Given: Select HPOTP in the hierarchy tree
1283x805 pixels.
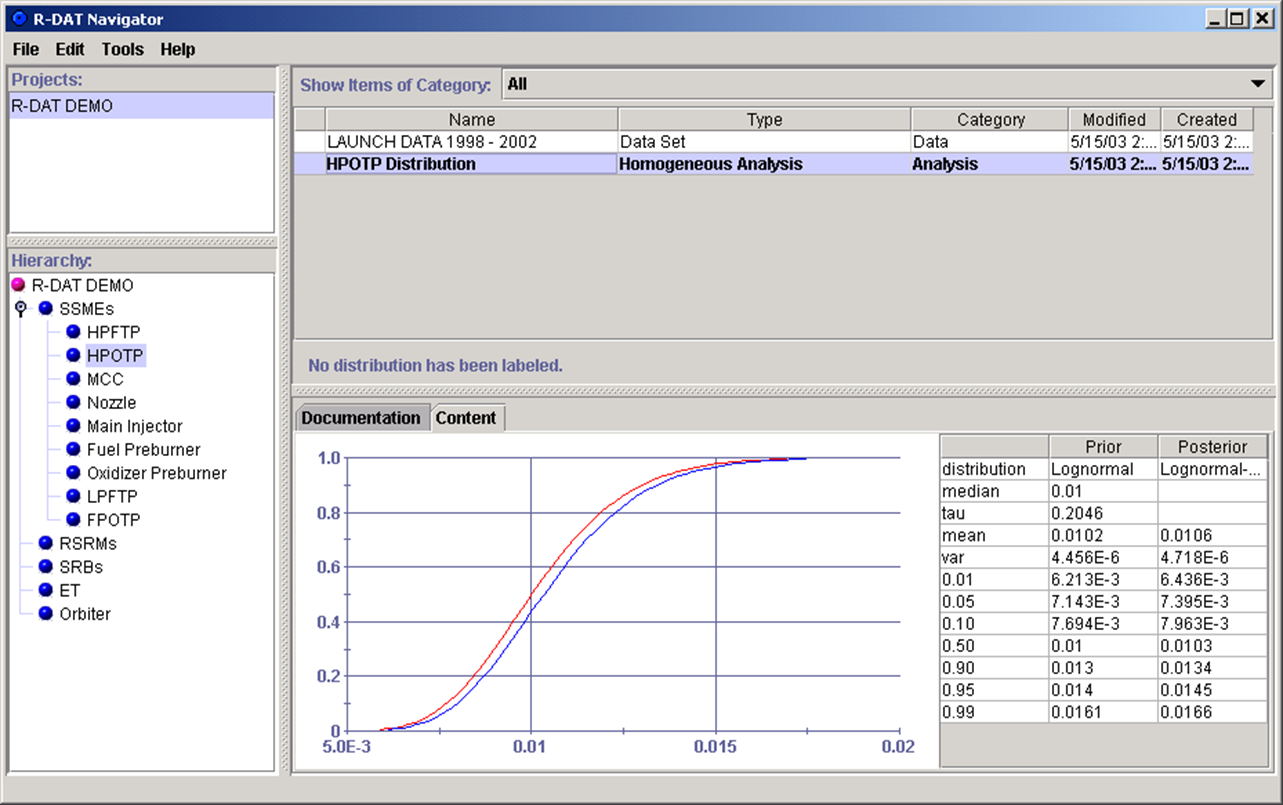Looking at the screenshot, I should point(115,355).
